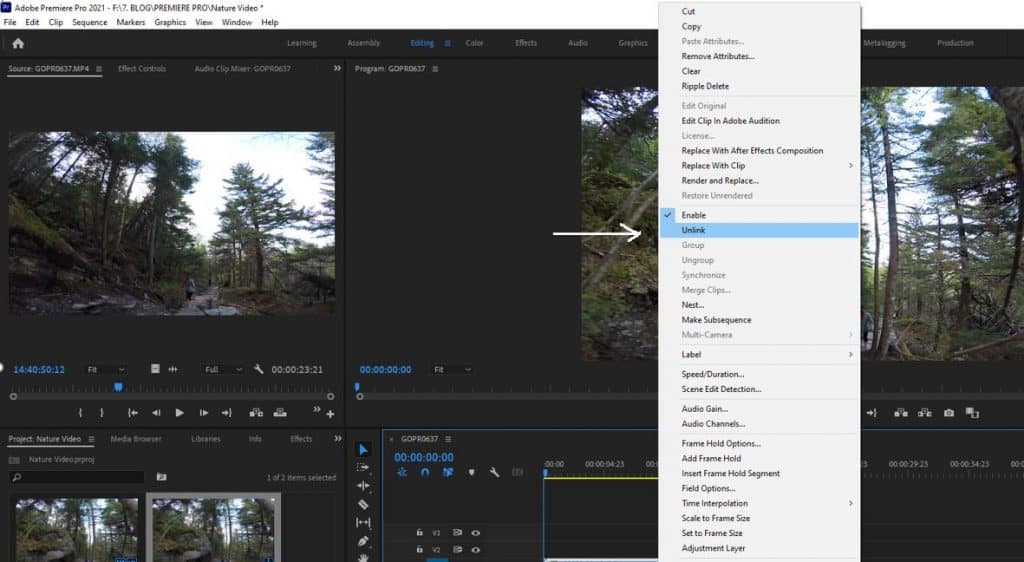Toggle the V2 track lock
1024x562 pixels.
(420, 550)
